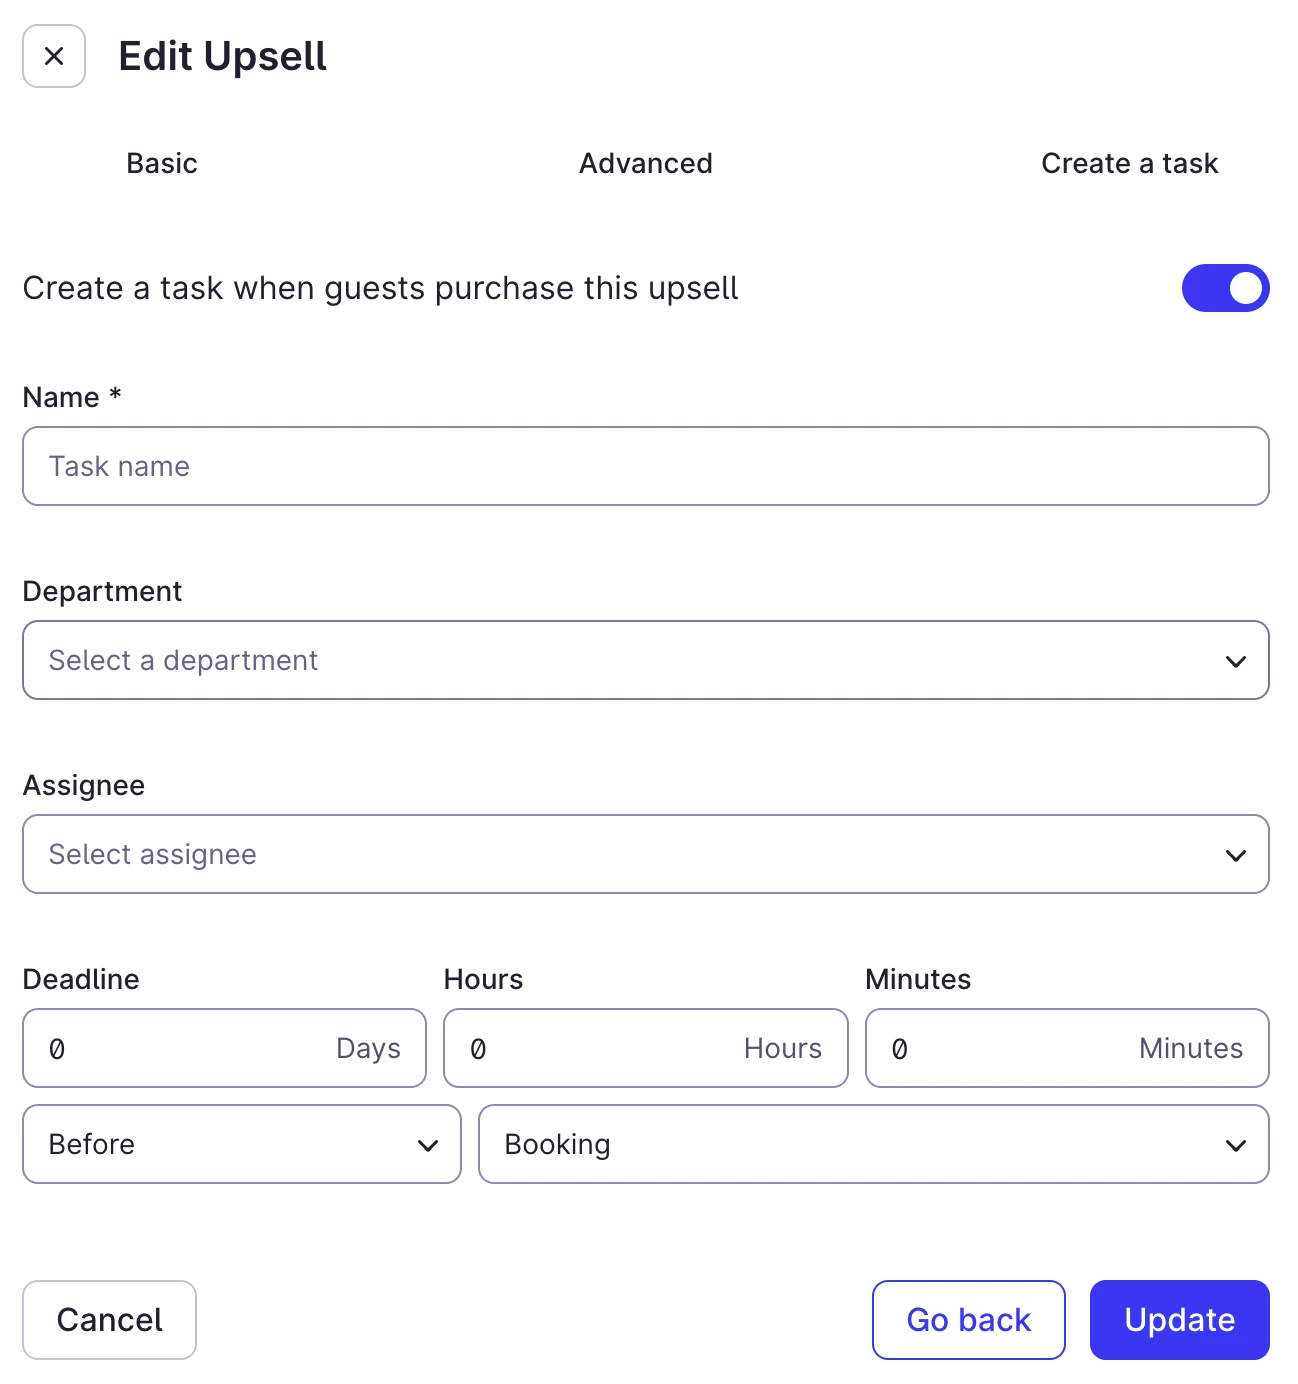Switch to the Basic tab
1298x1384 pixels.
(162, 163)
